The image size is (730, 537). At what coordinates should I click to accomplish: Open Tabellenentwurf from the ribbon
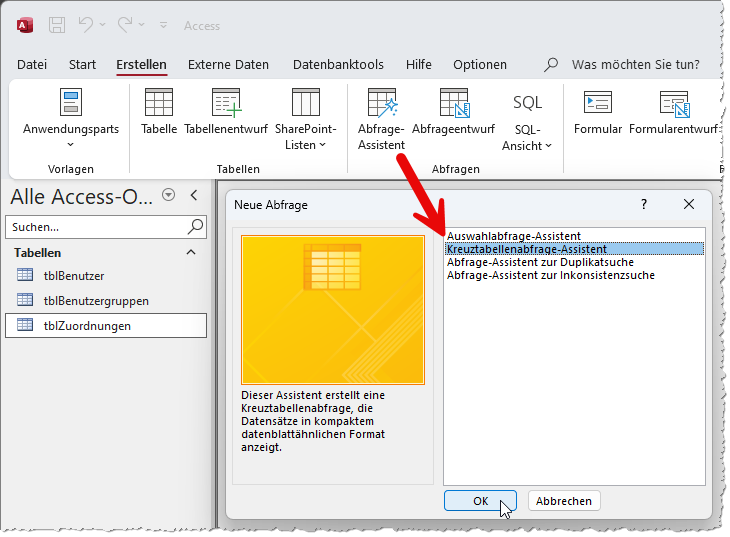225,103
